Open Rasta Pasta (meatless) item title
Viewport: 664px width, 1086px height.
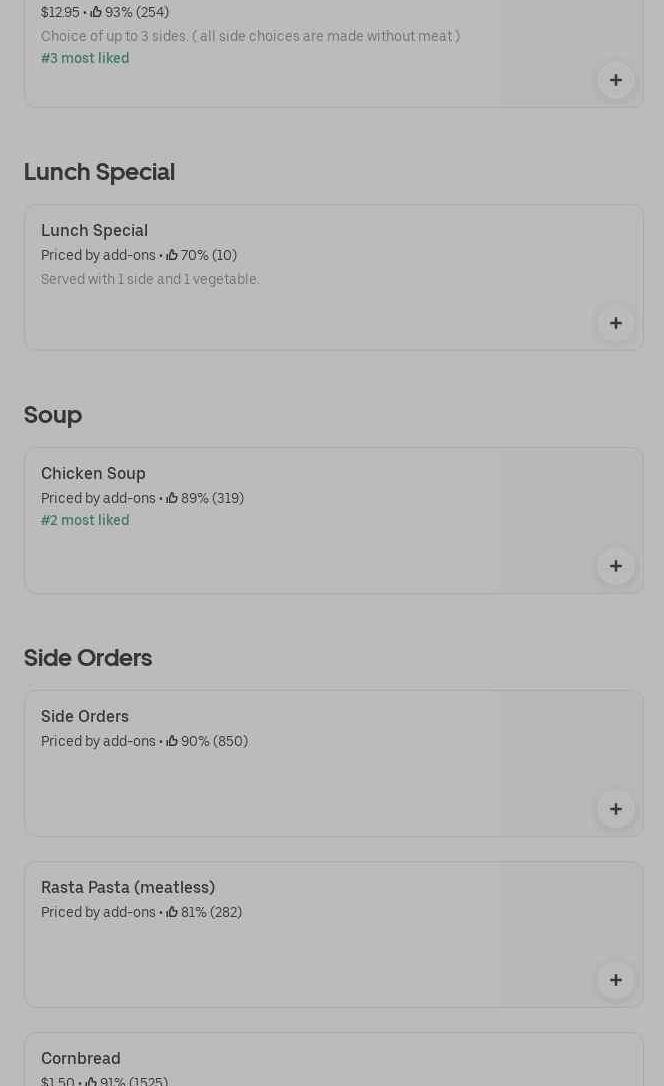[x=128, y=887]
